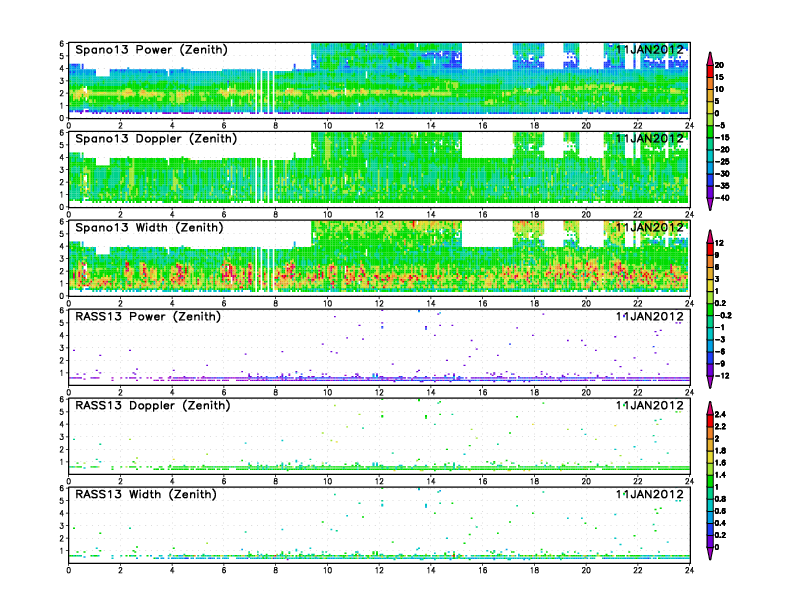Click the "Spano13 Doppler (Zenith)" panel title

tap(156, 139)
